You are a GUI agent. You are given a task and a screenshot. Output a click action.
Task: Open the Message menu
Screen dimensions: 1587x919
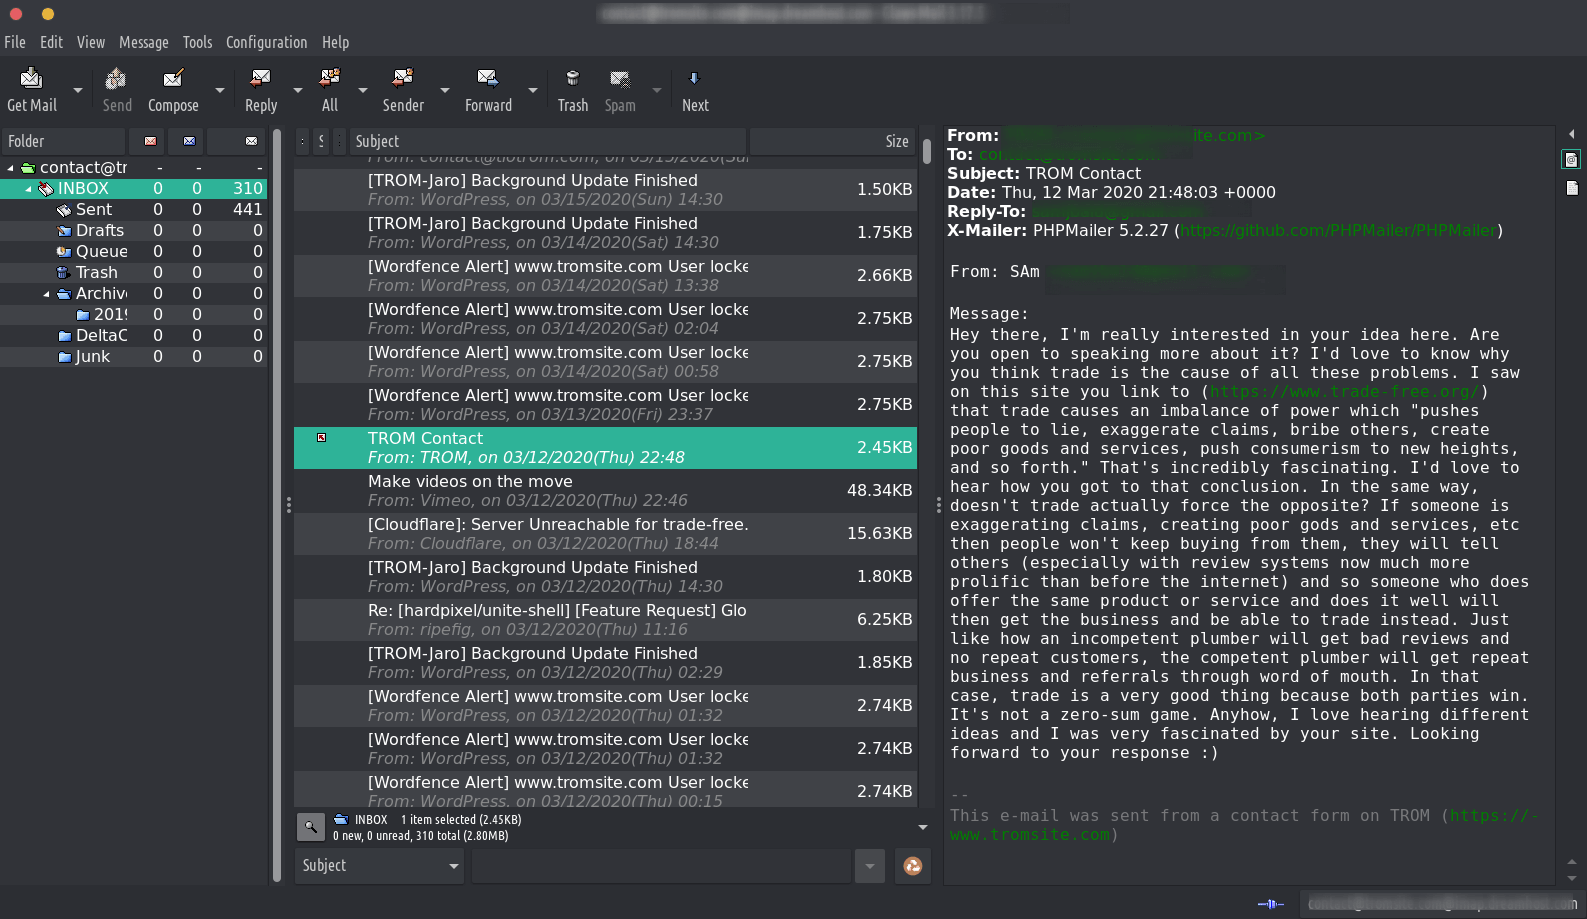pyautogui.click(x=144, y=42)
